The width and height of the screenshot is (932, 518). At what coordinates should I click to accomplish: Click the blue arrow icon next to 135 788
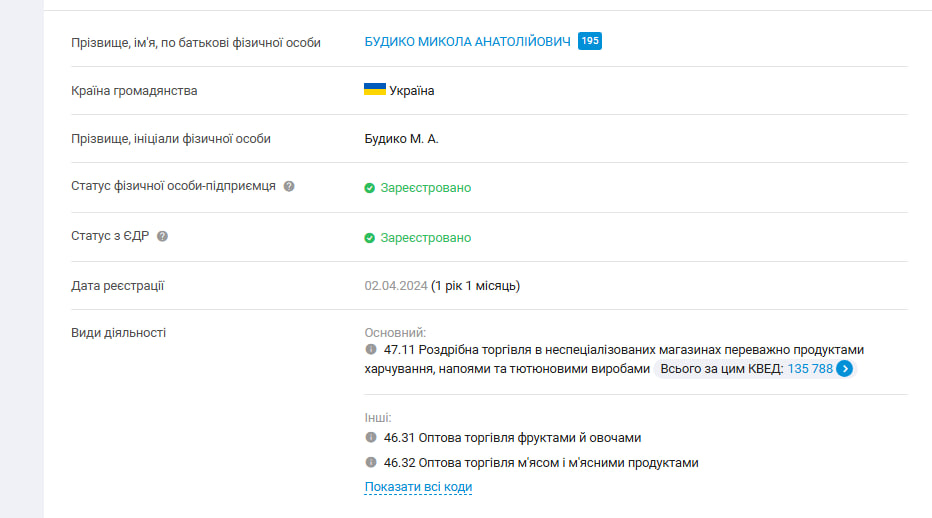(845, 369)
